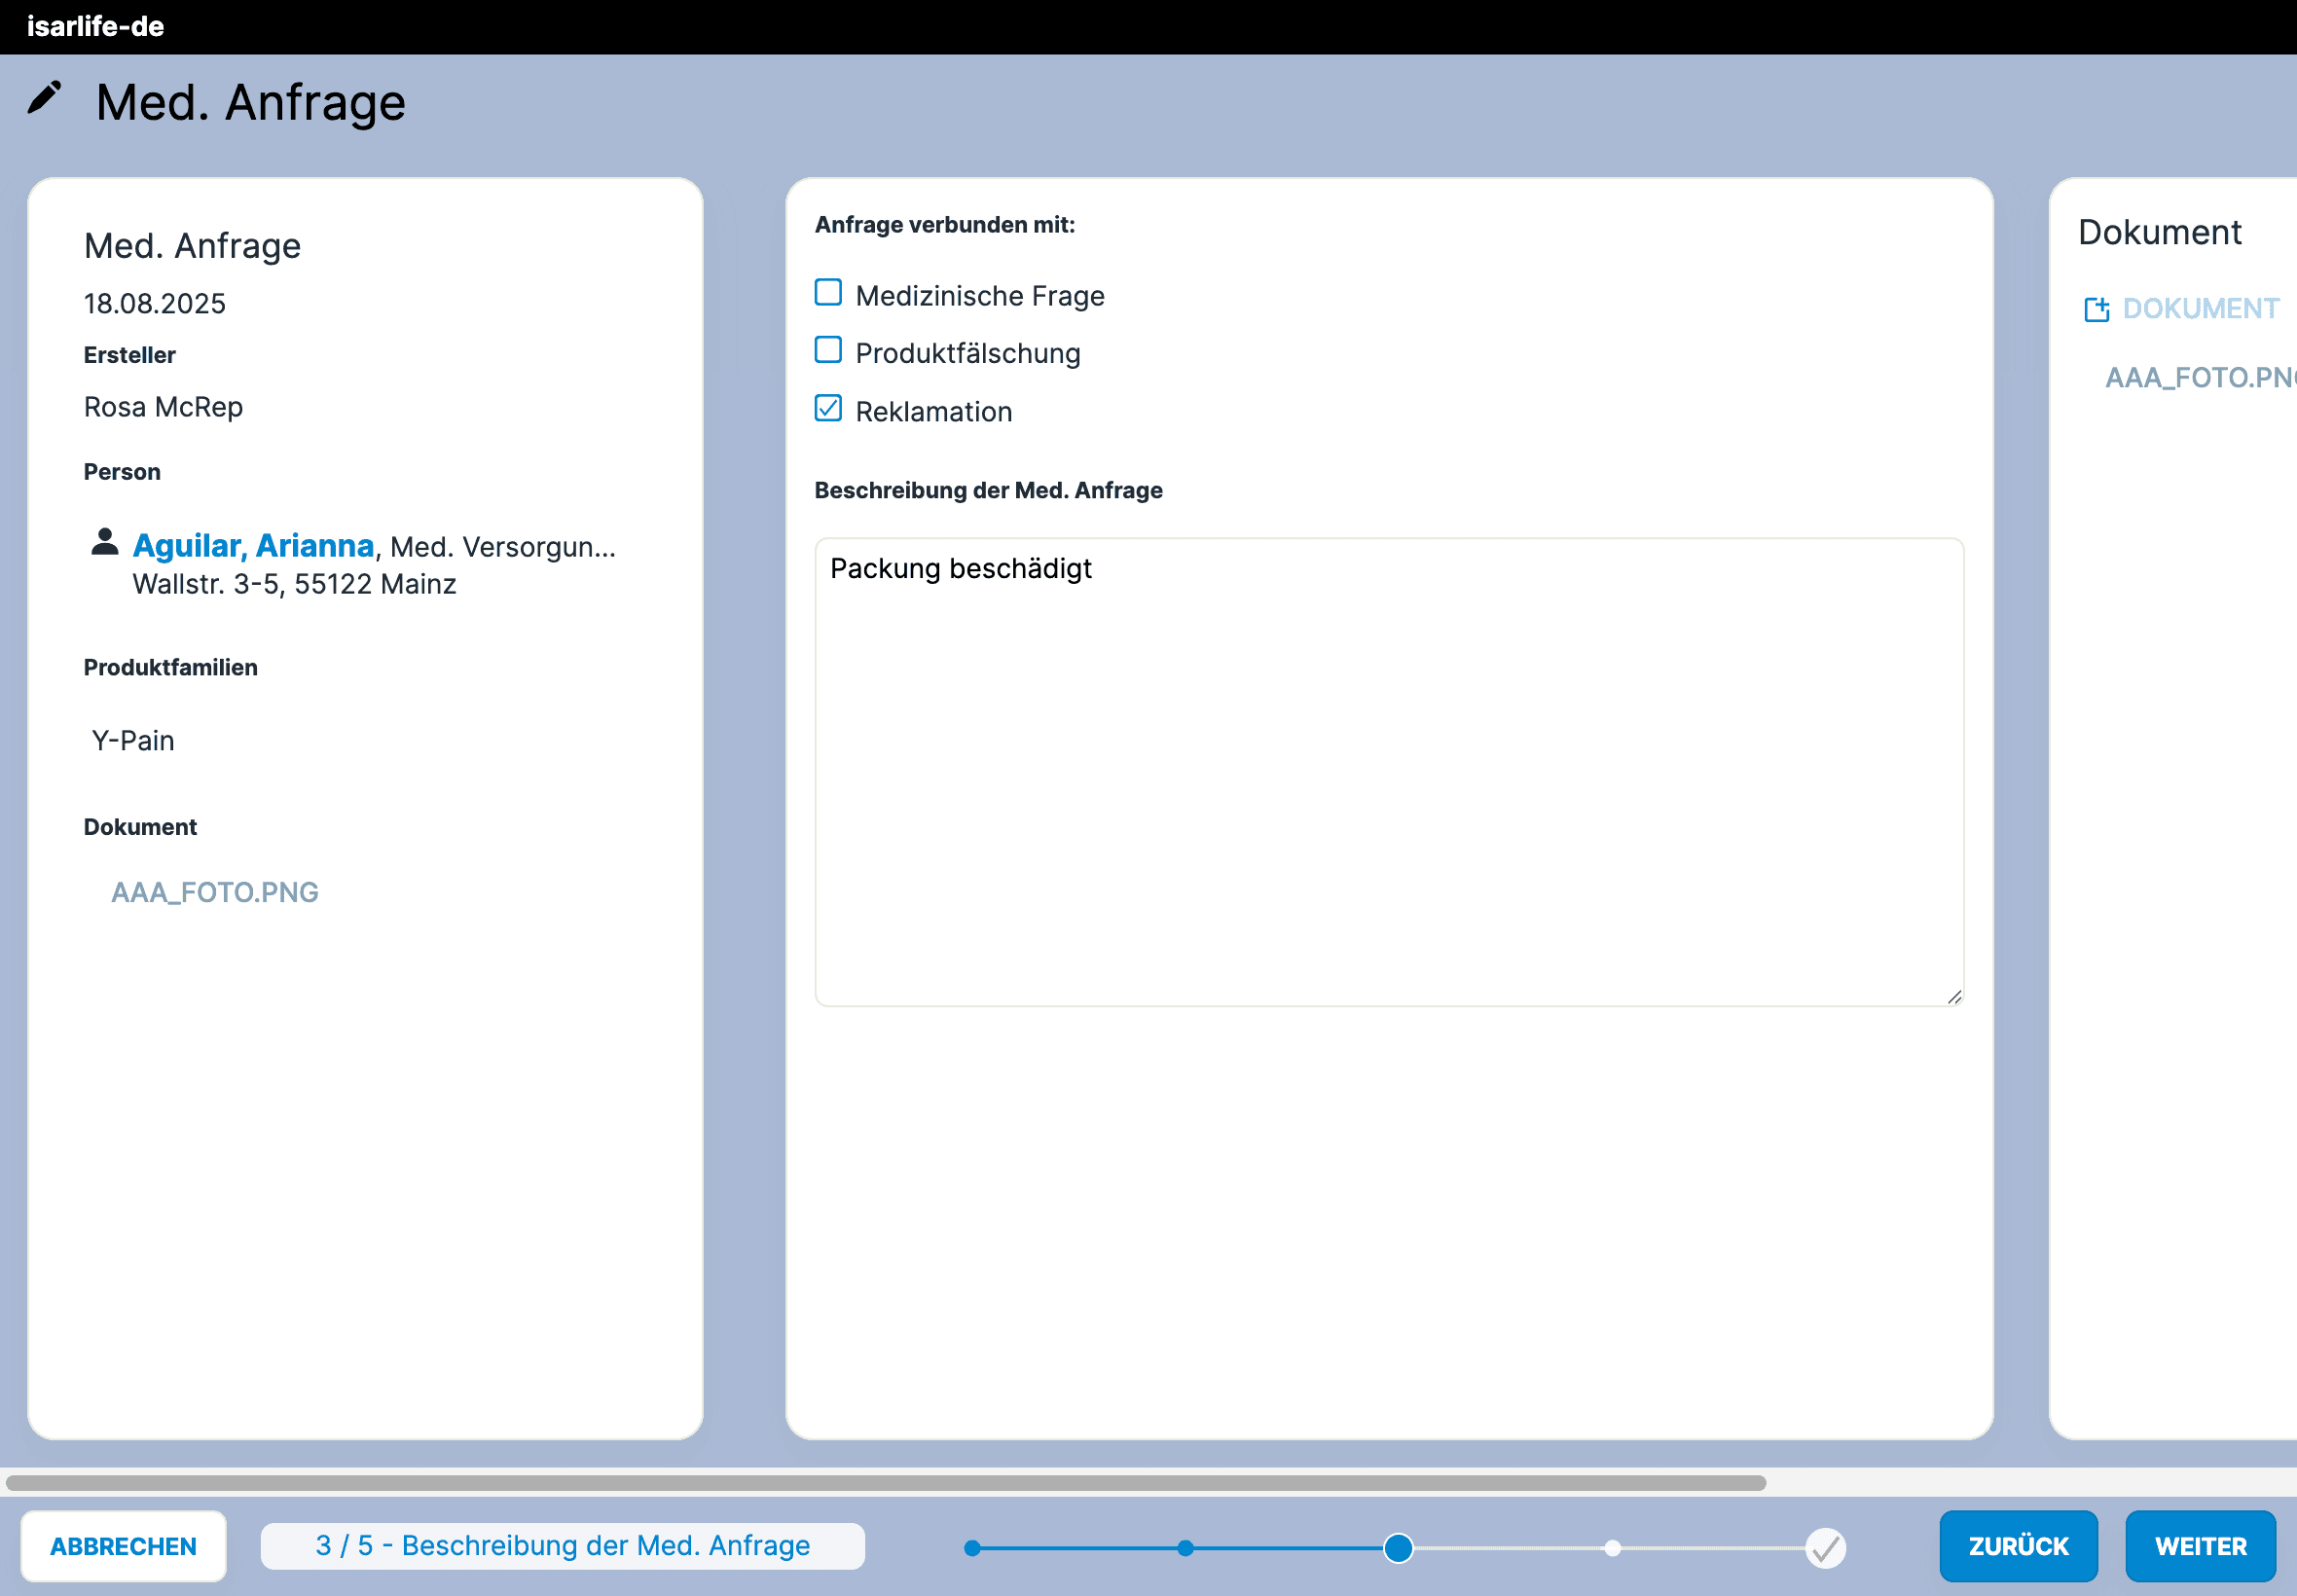The width and height of the screenshot is (2297, 1596).
Task: Open AAA_FOTO.PNG in left summary panel
Action: click(x=214, y=892)
